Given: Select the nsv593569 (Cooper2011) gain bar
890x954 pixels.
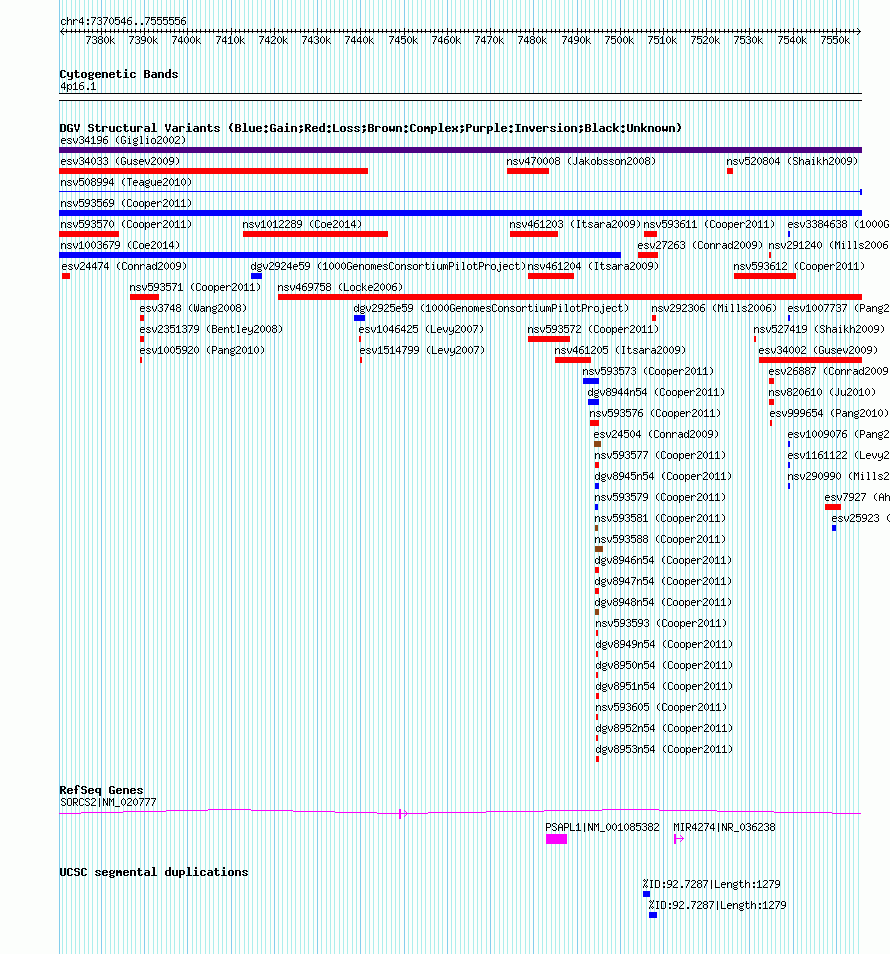Looking at the screenshot, I should 461,213.
